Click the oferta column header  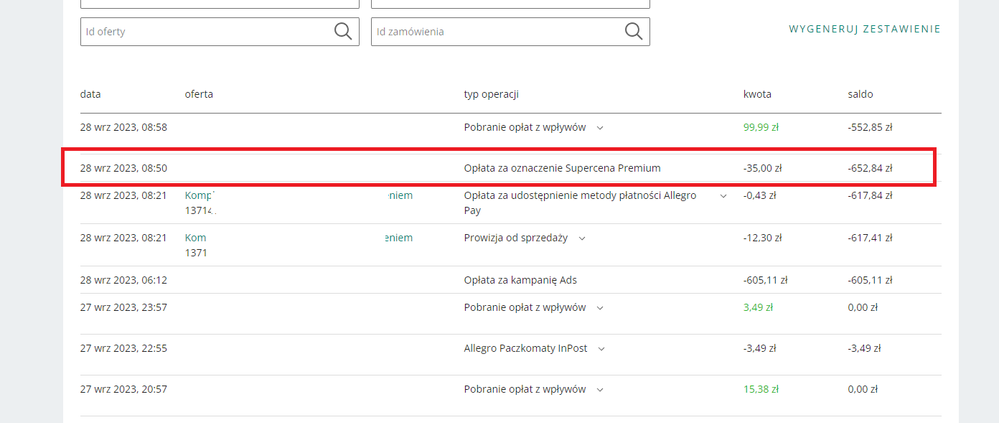pos(199,94)
